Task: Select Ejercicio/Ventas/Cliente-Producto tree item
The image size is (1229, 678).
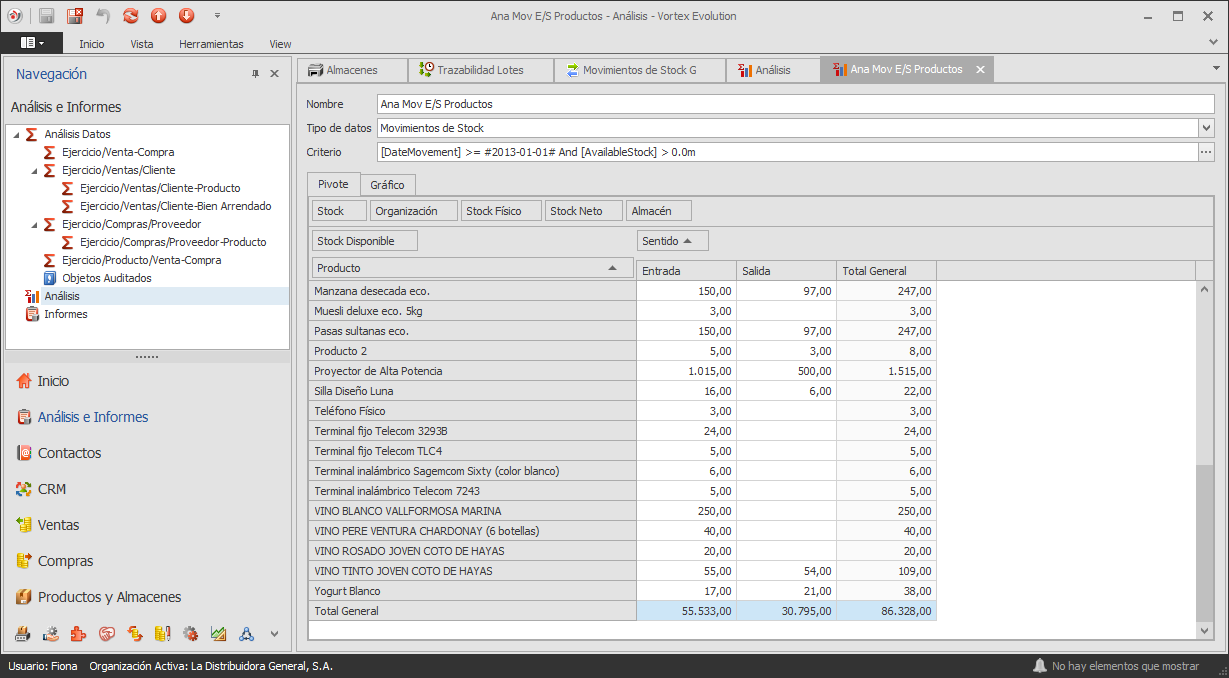Action: [160, 188]
